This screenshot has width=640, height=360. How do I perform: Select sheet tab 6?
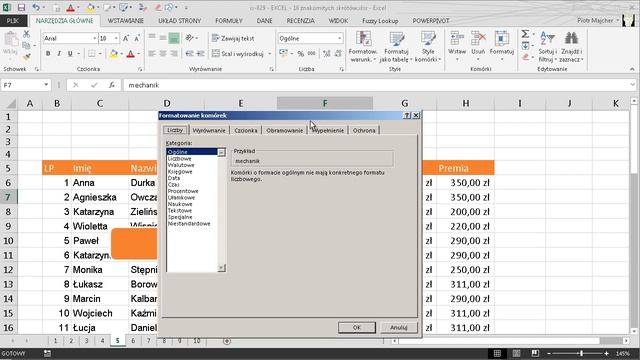click(133, 341)
